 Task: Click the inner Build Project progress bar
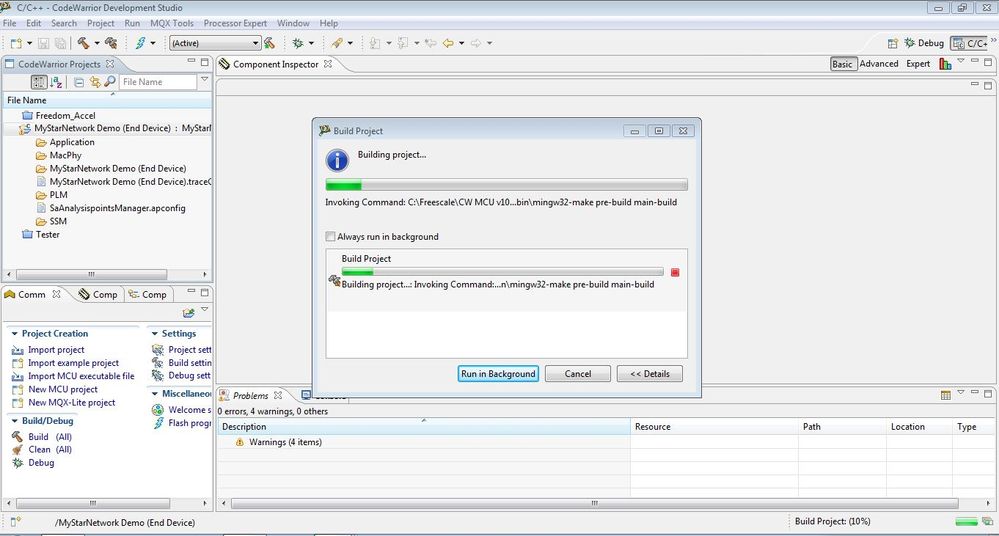click(502, 272)
